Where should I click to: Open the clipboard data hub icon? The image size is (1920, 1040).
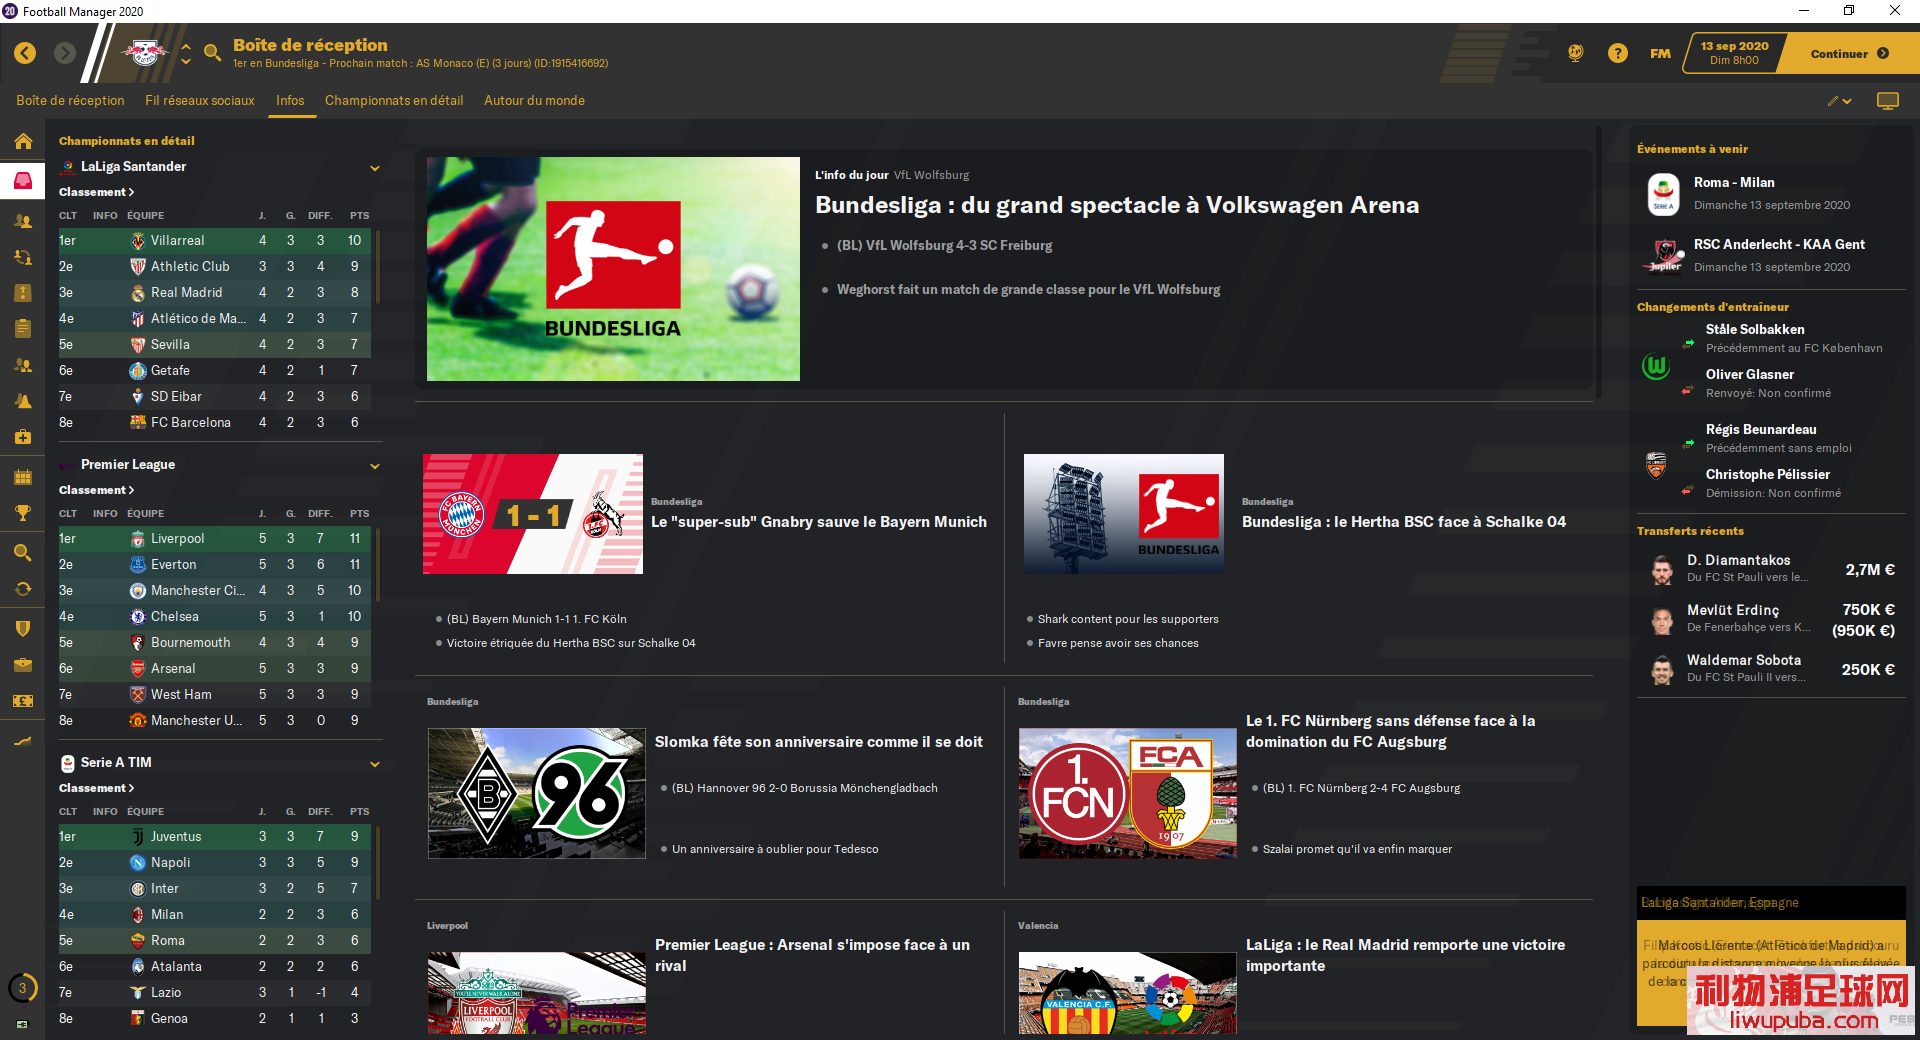pyautogui.click(x=23, y=329)
